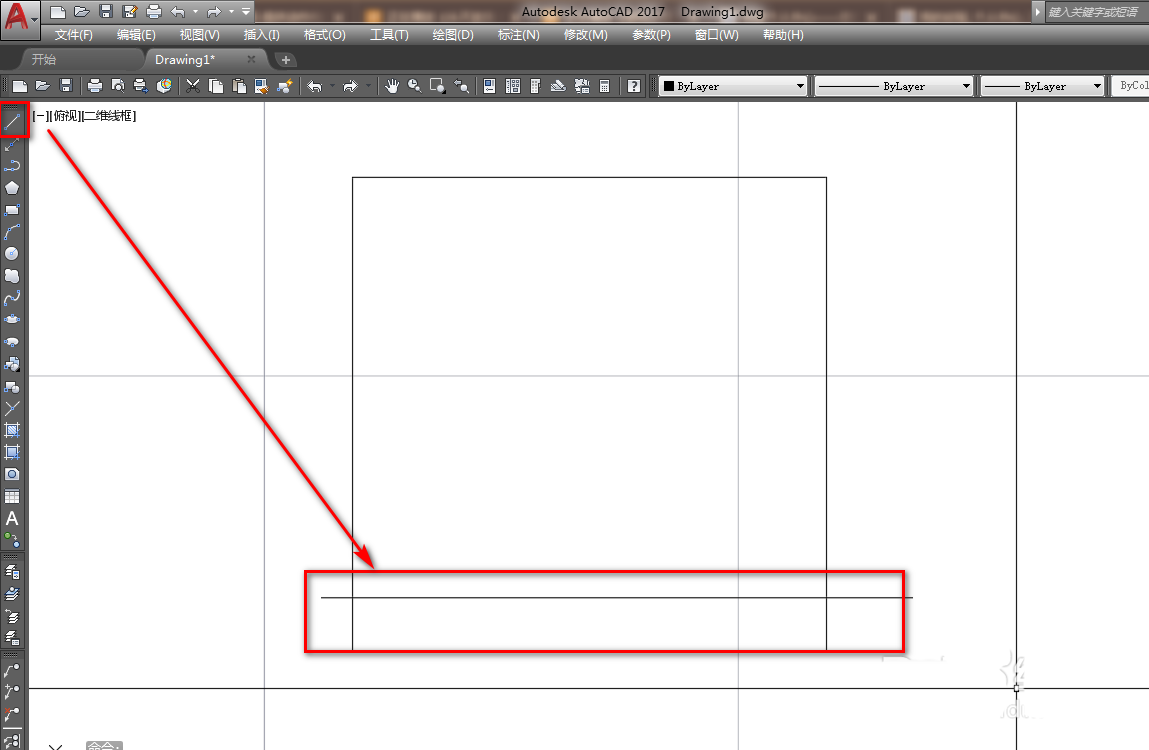Select the Rectangle draw tool
The image size is (1149, 750).
tap(12, 210)
